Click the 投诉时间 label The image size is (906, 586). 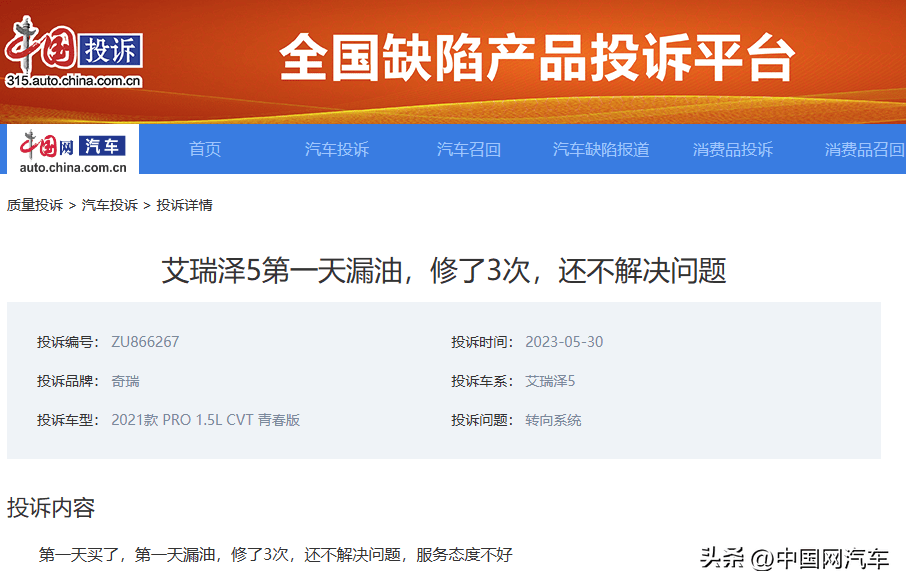coord(482,342)
